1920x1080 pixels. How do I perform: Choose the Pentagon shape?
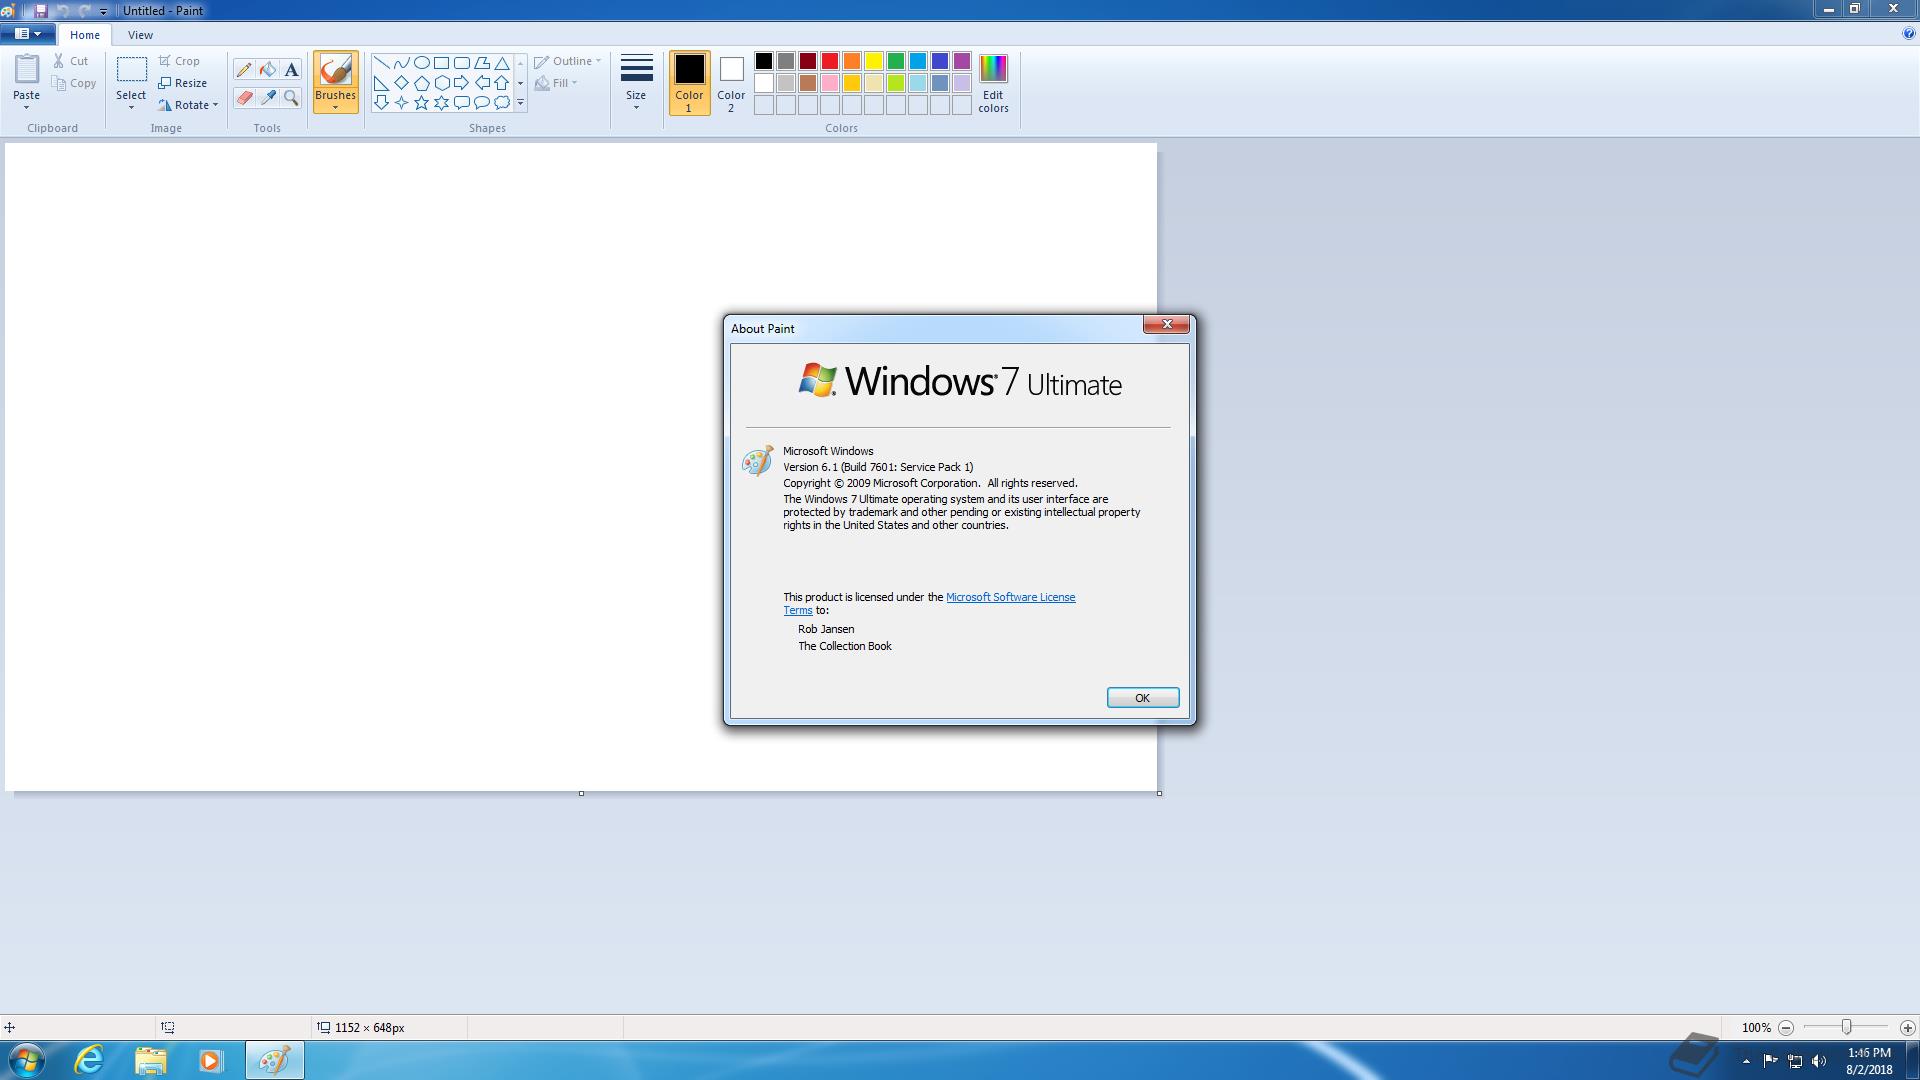pyautogui.click(x=421, y=82)
